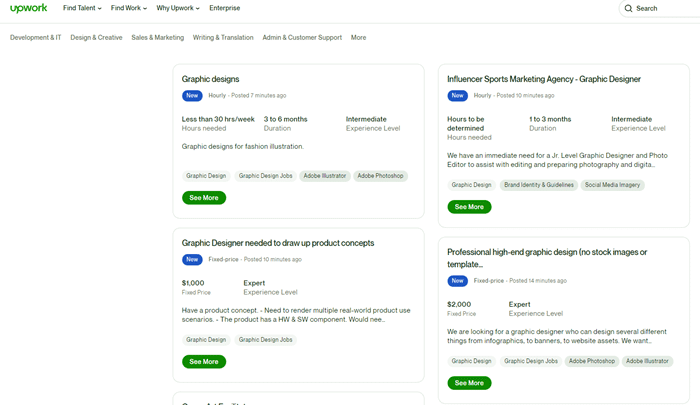Open the Find Talent dropdown
Viewport: 700px width, 405px height.
tap(82, 8)
